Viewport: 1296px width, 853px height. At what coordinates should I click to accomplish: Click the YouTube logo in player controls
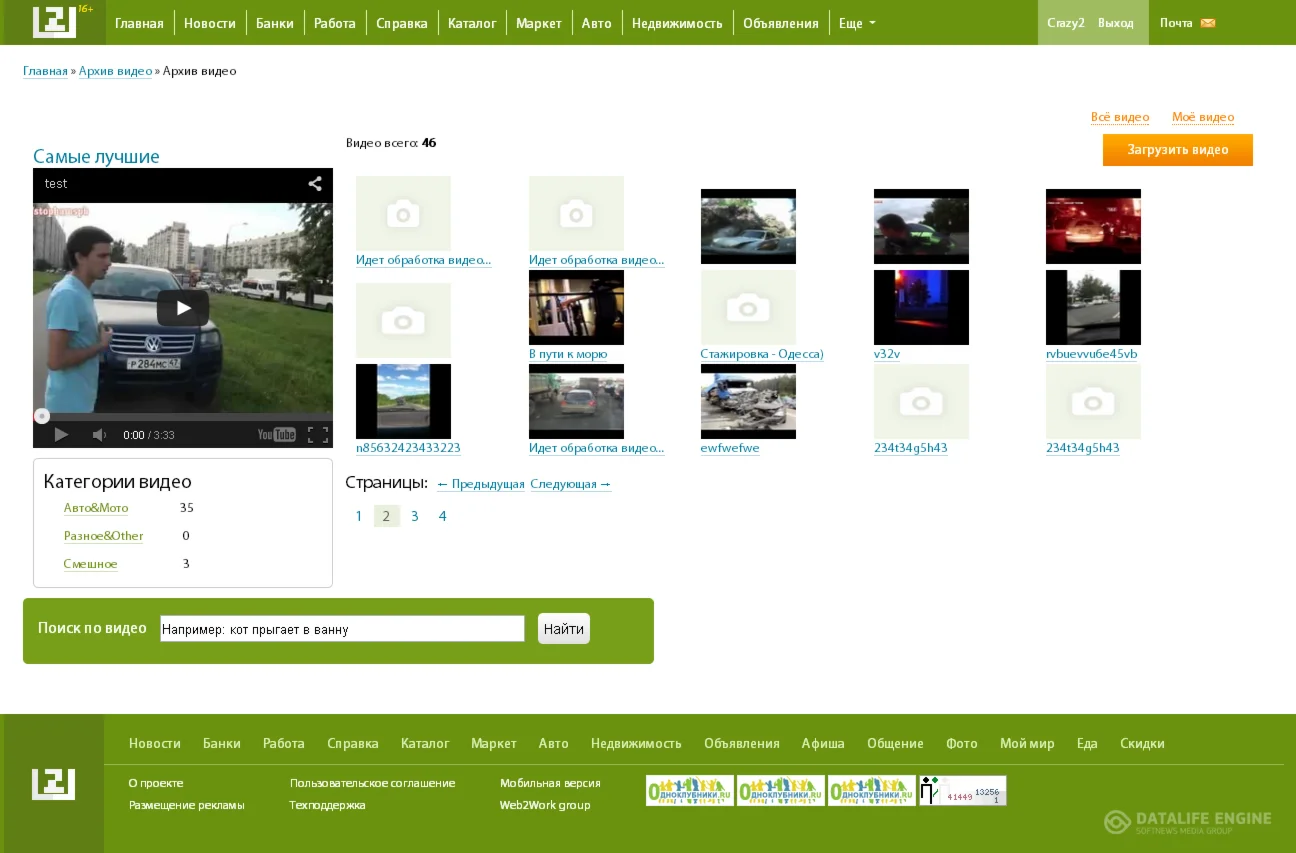point(276,435)
